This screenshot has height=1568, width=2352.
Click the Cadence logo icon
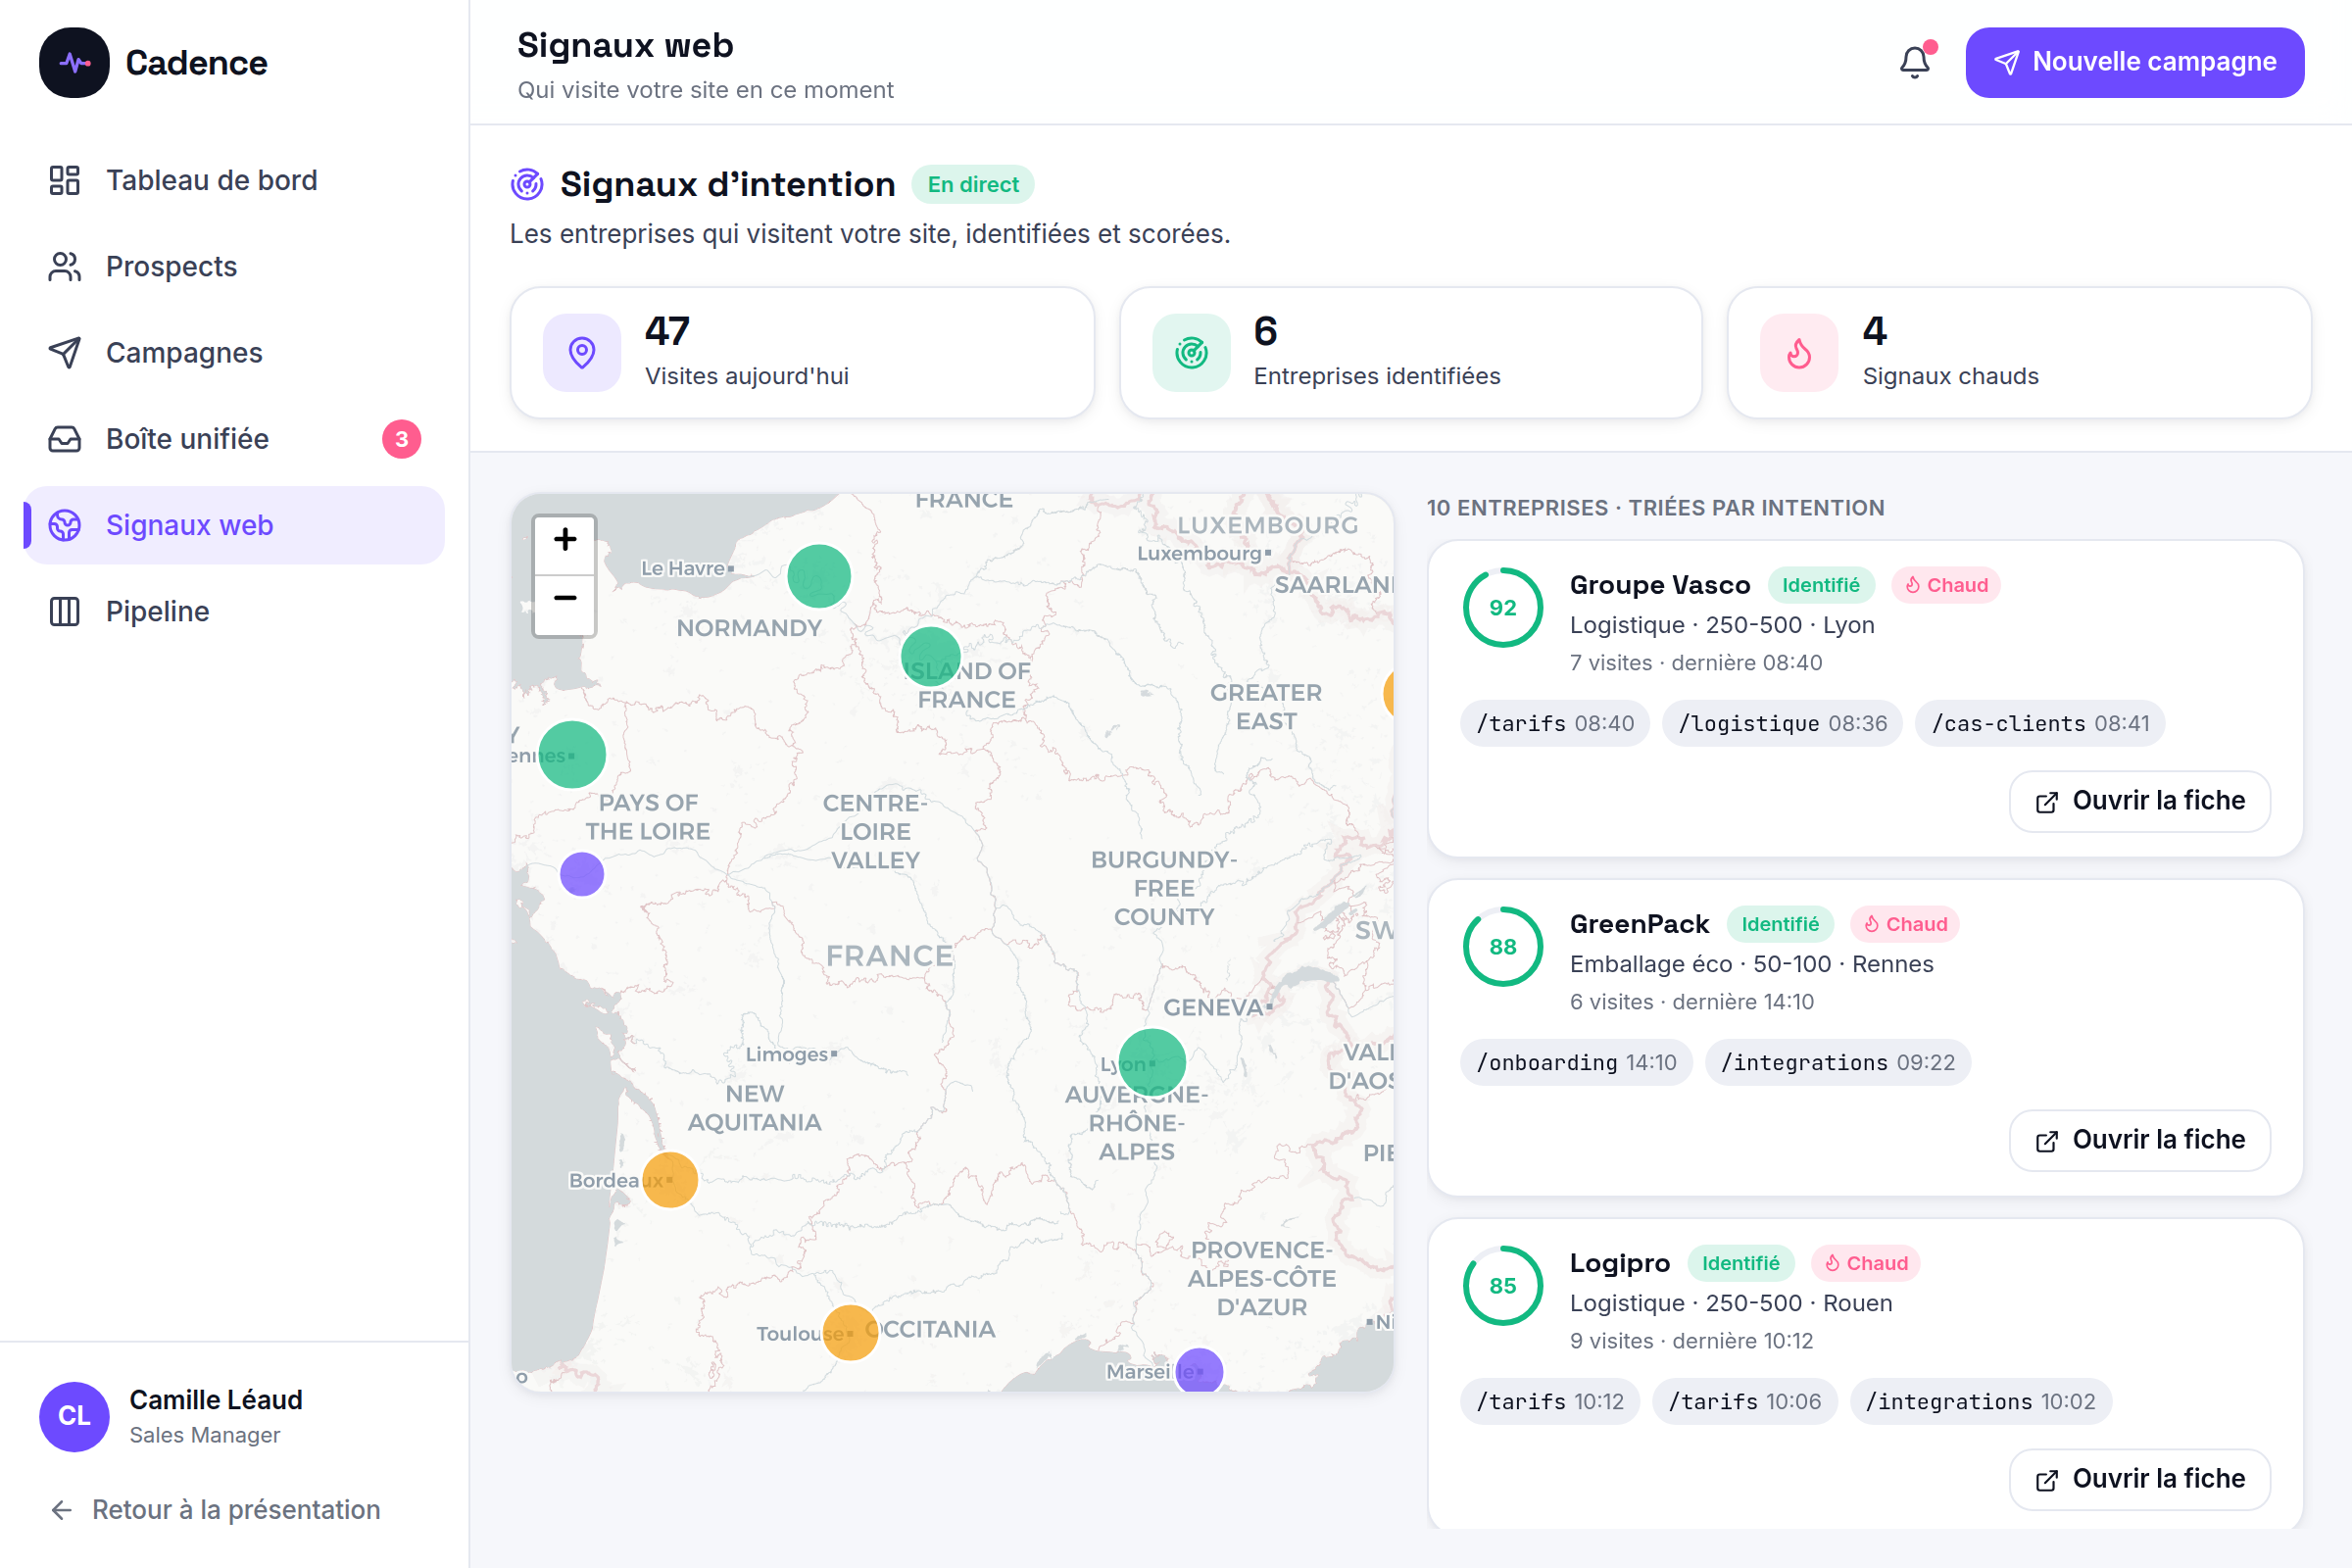click(x=74, y=62)
